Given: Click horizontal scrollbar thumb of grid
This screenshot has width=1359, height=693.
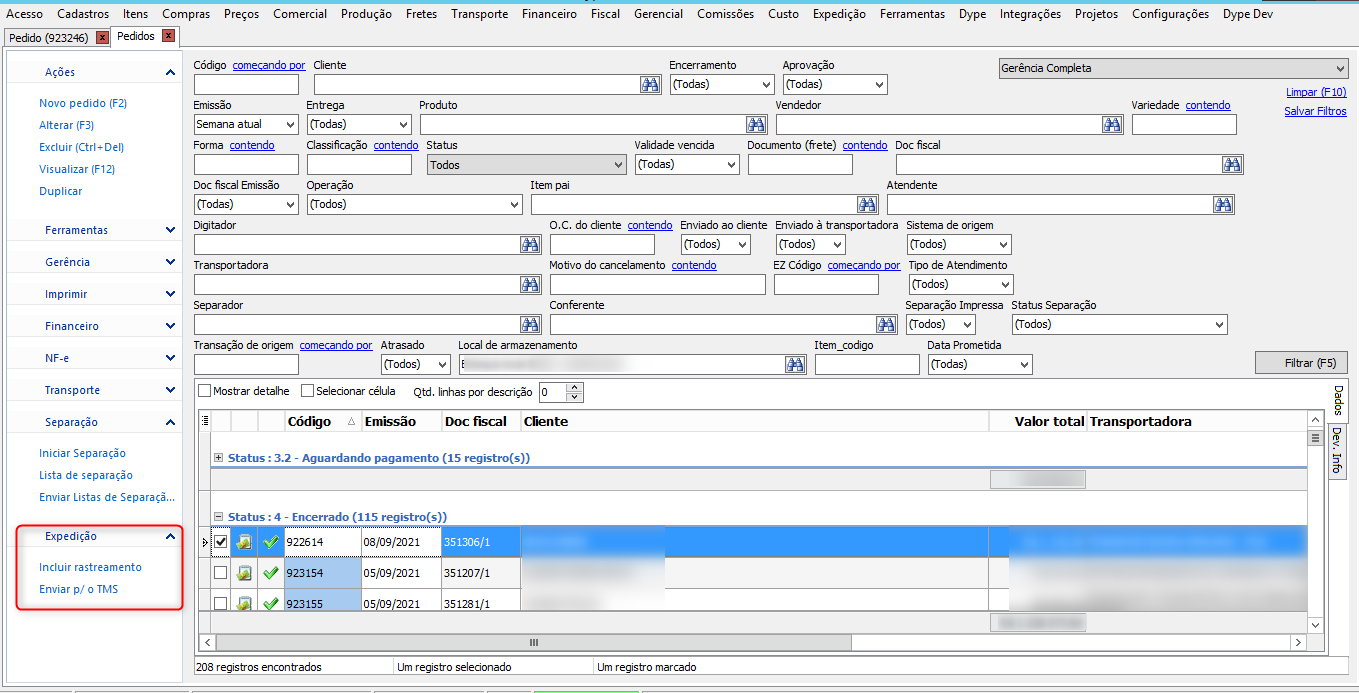Looking at the screenshot, I should (x=533, y=642).
